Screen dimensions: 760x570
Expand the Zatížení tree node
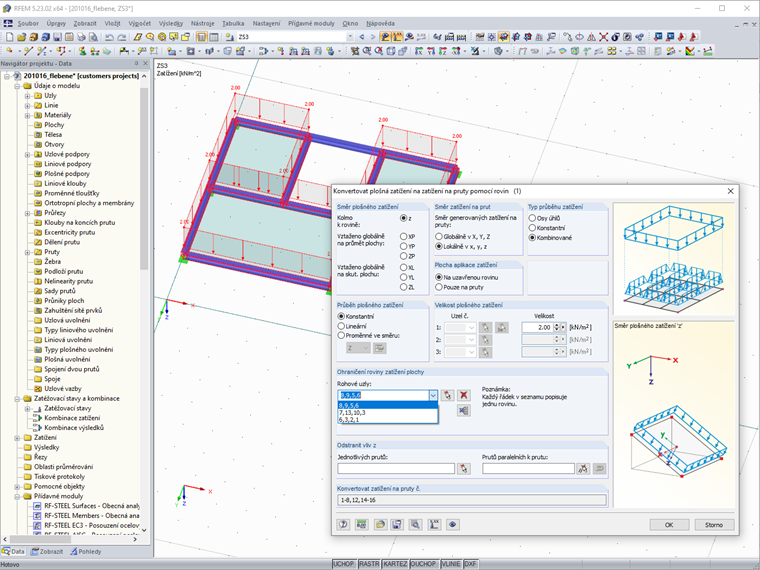tap(17, 438)
